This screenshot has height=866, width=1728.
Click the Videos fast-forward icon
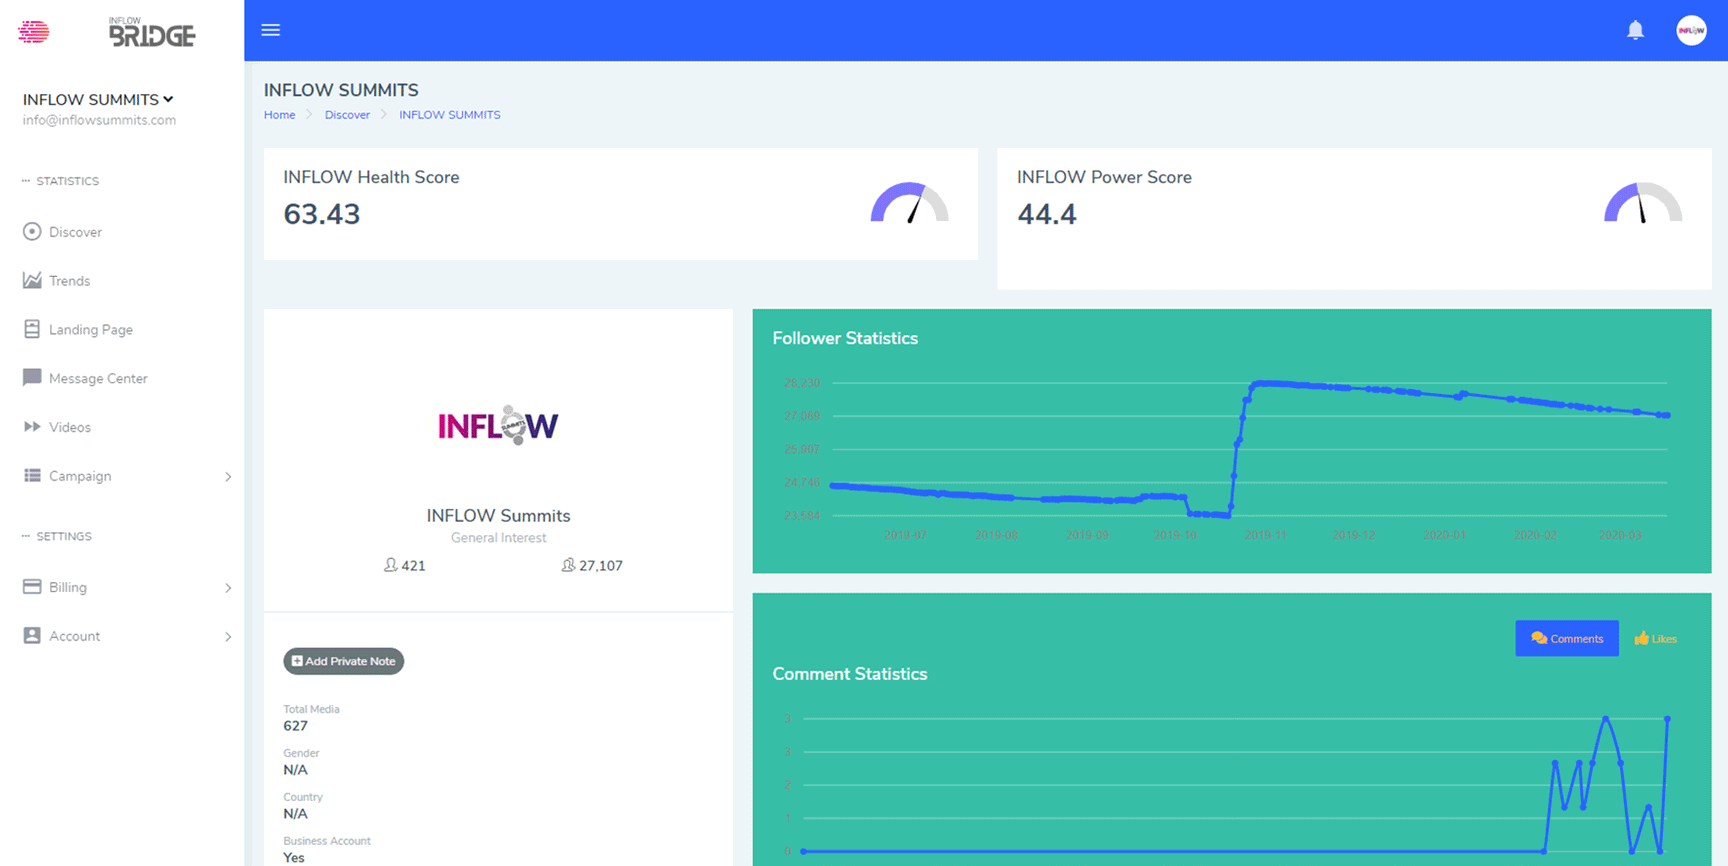click(32, 427)
